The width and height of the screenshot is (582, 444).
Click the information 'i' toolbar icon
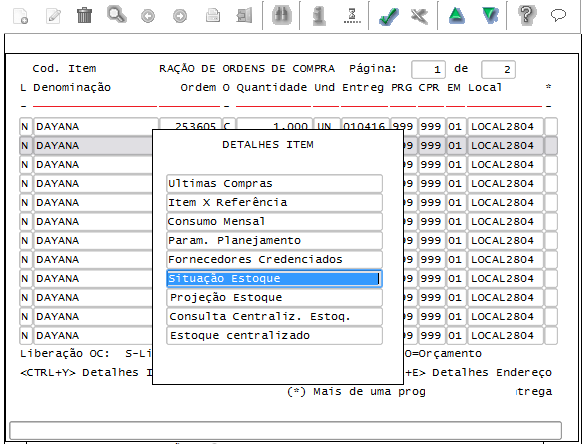[x=319, y=16]
